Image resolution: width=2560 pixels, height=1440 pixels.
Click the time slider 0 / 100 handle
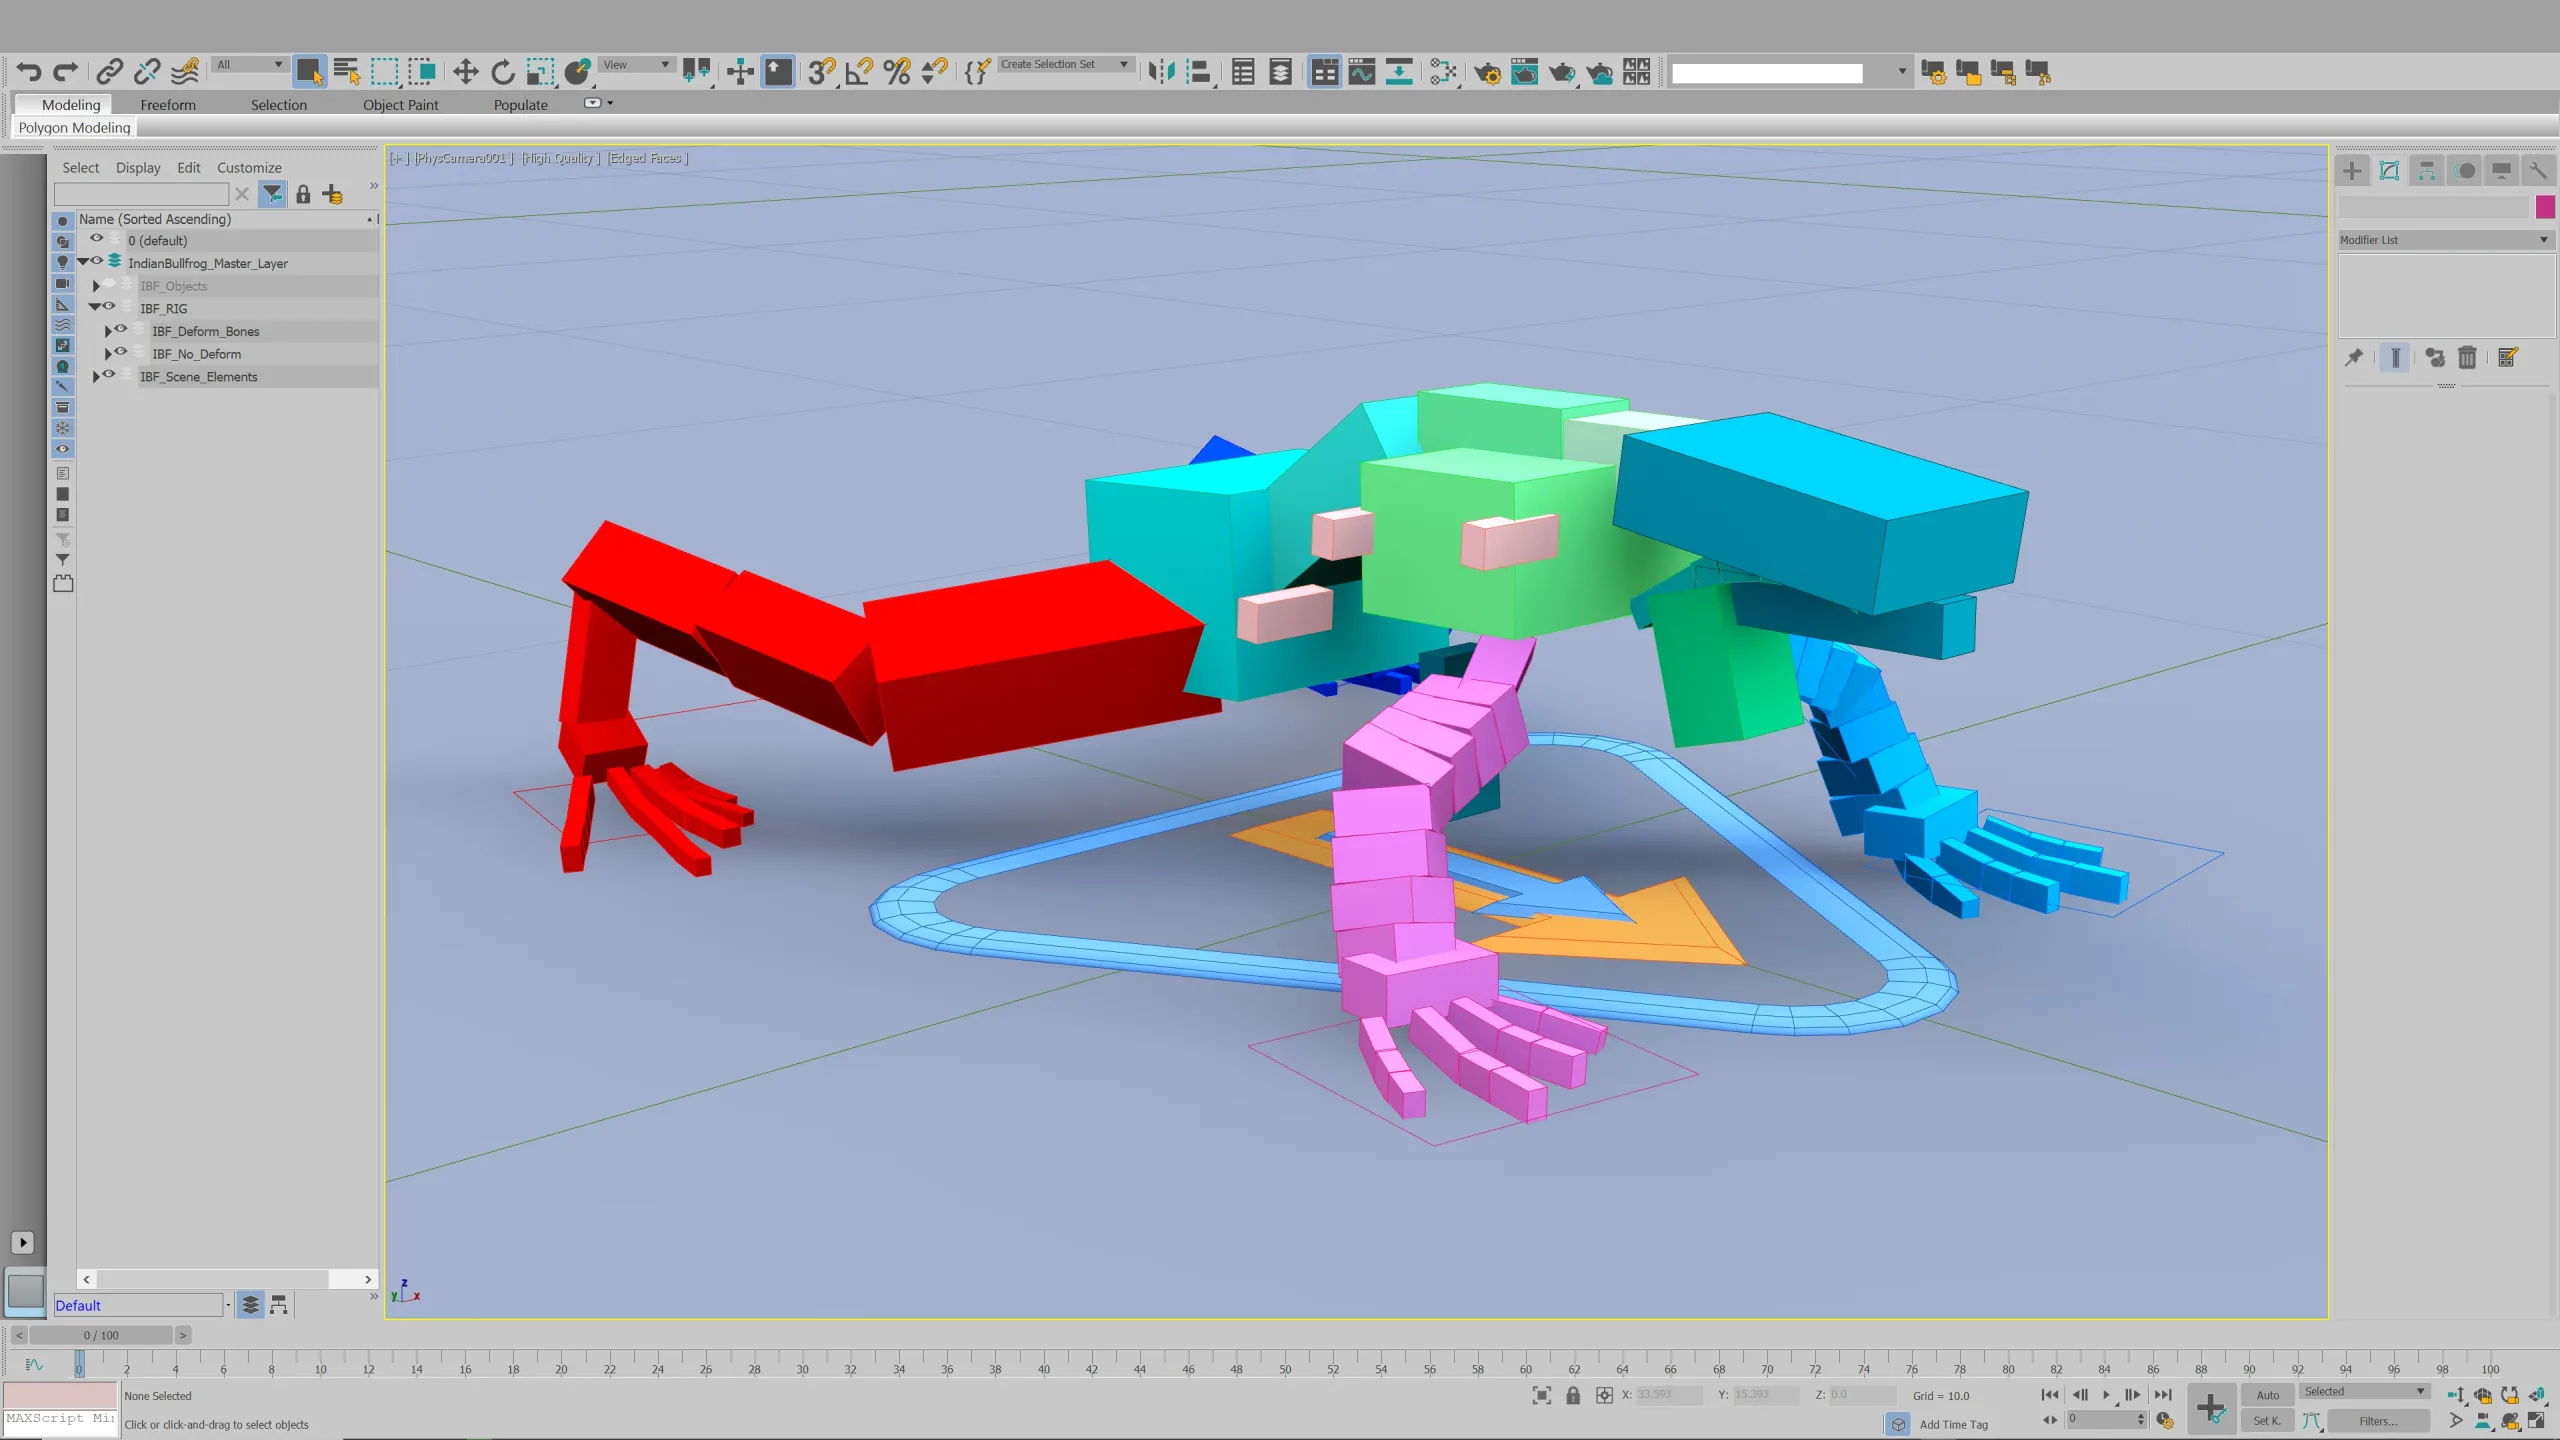click(x=101, y=1335)
